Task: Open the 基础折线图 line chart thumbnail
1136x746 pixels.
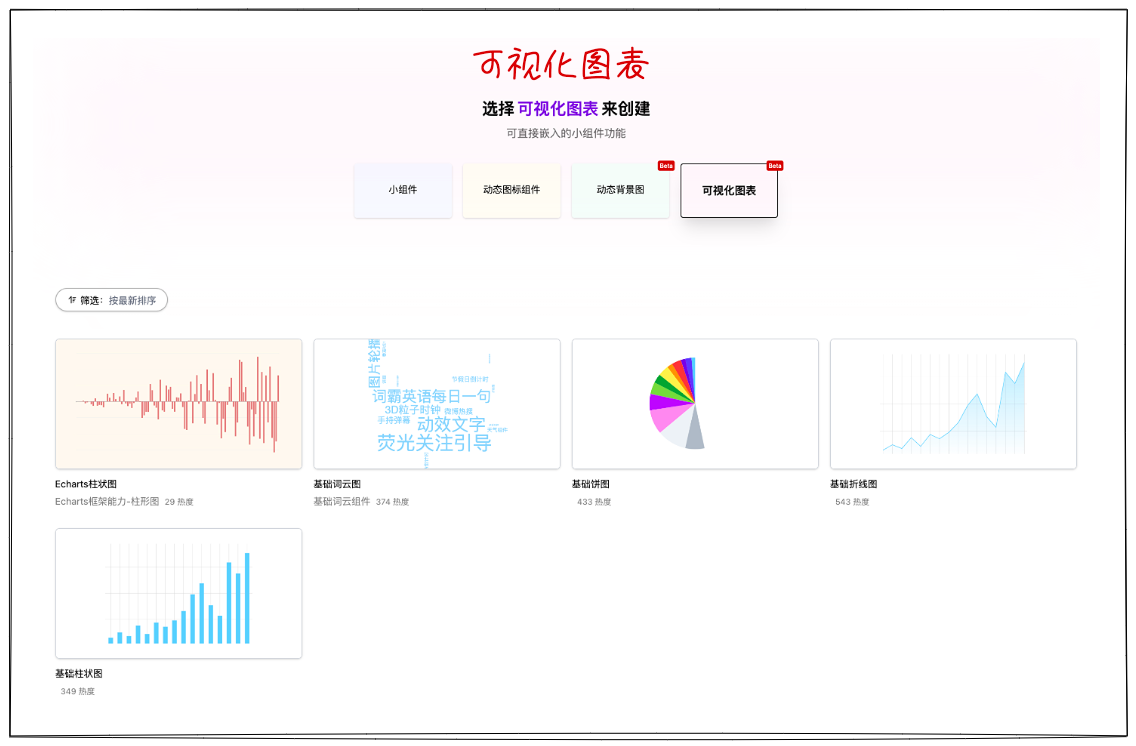Action: point(953,404)
